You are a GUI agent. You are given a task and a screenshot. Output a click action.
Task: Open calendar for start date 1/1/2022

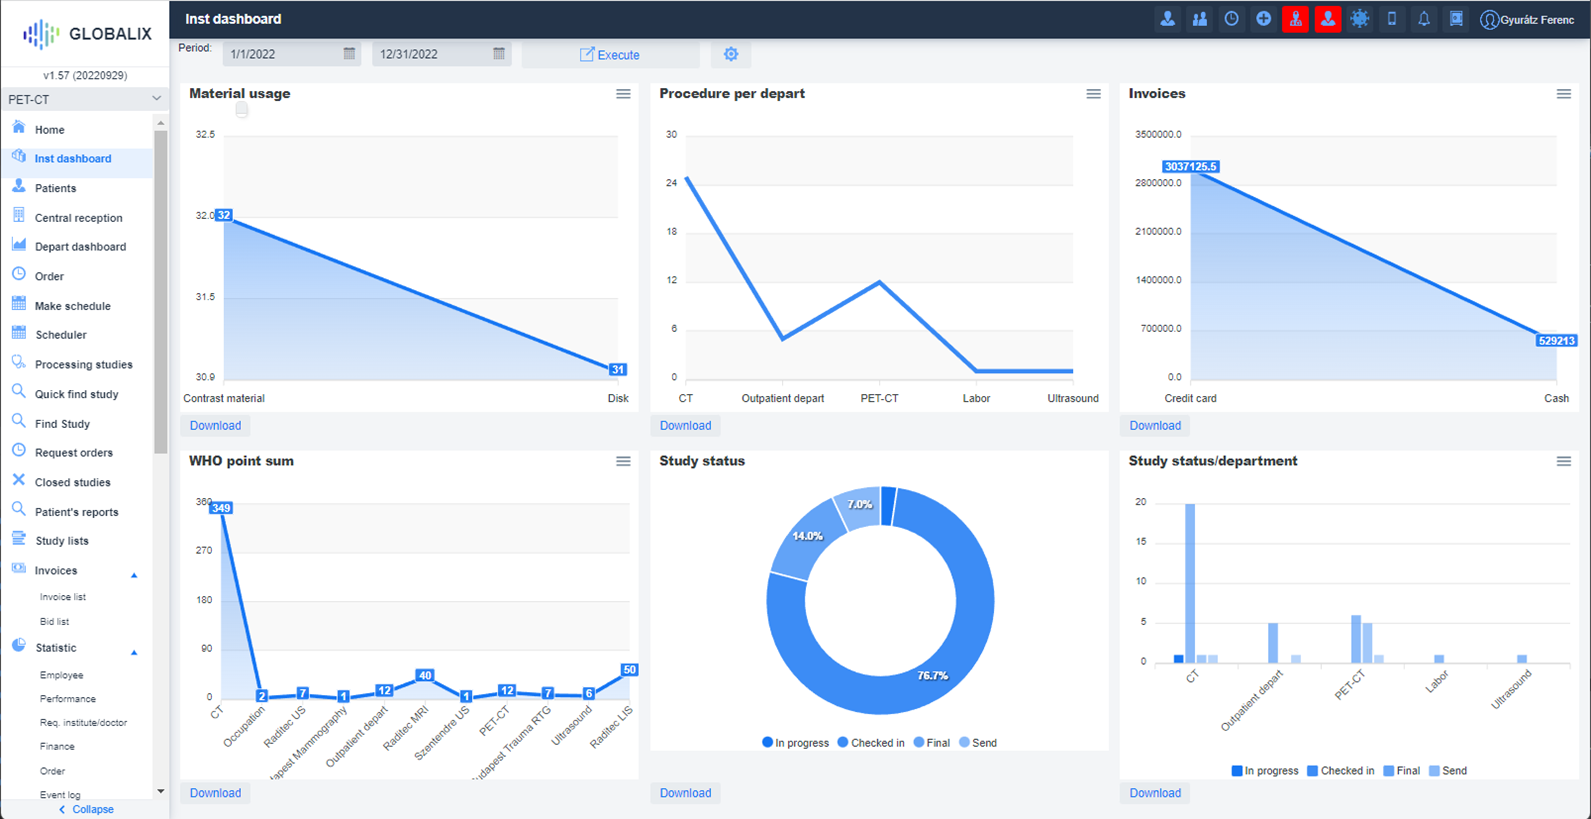(349, 54)
